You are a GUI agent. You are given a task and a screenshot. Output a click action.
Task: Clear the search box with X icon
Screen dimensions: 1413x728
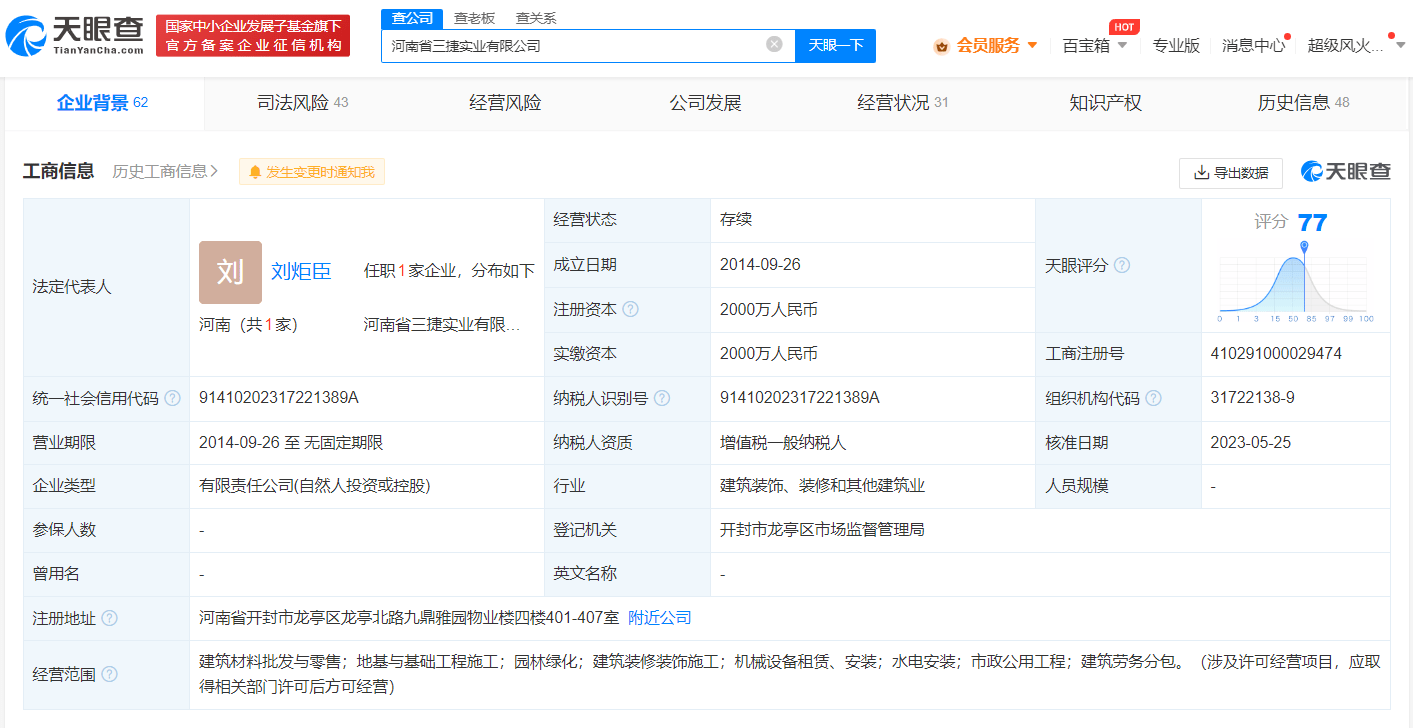[774, 44]
